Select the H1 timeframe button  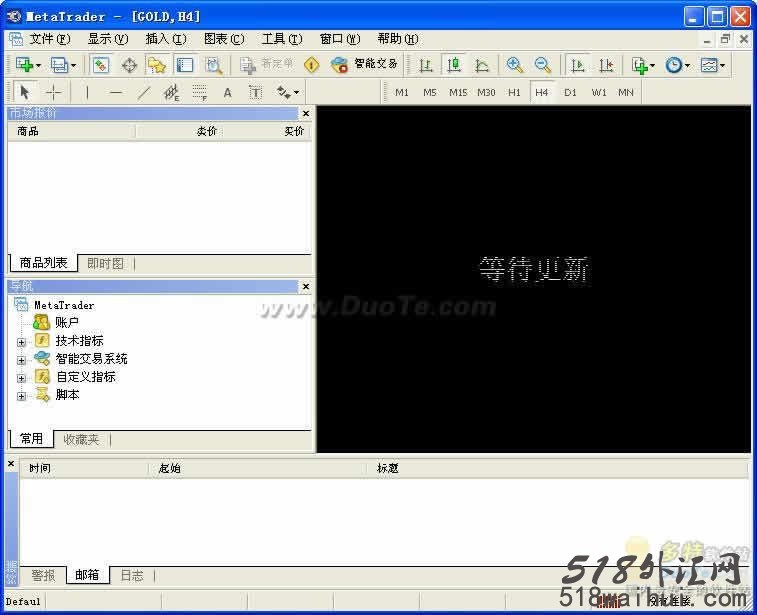click(514, 92)
